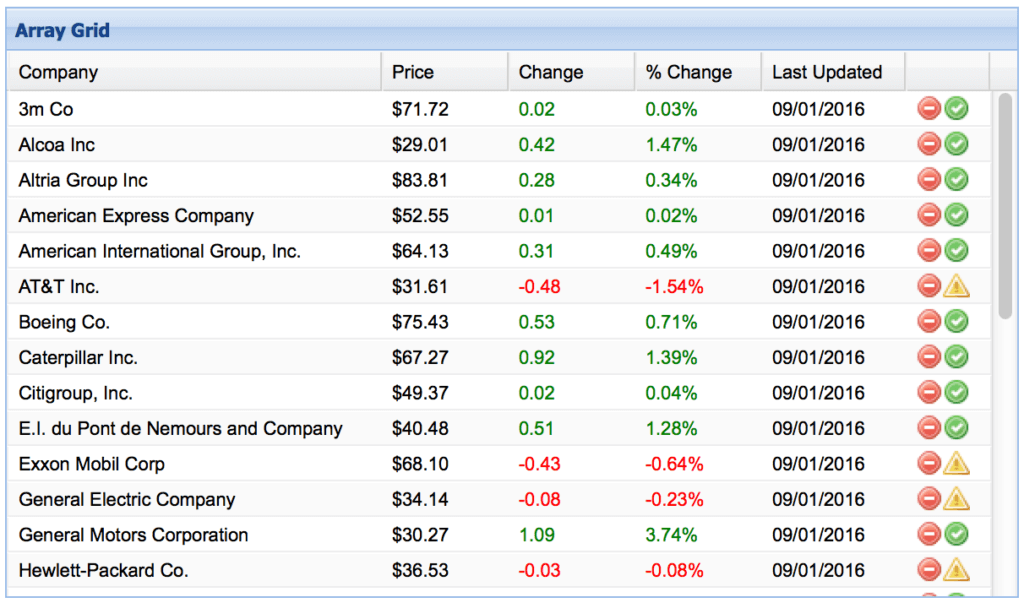This screenshot has height=603, width=1024.
Task: Click green check icon on Alcoa Inc row
Action: click(957, 144)
